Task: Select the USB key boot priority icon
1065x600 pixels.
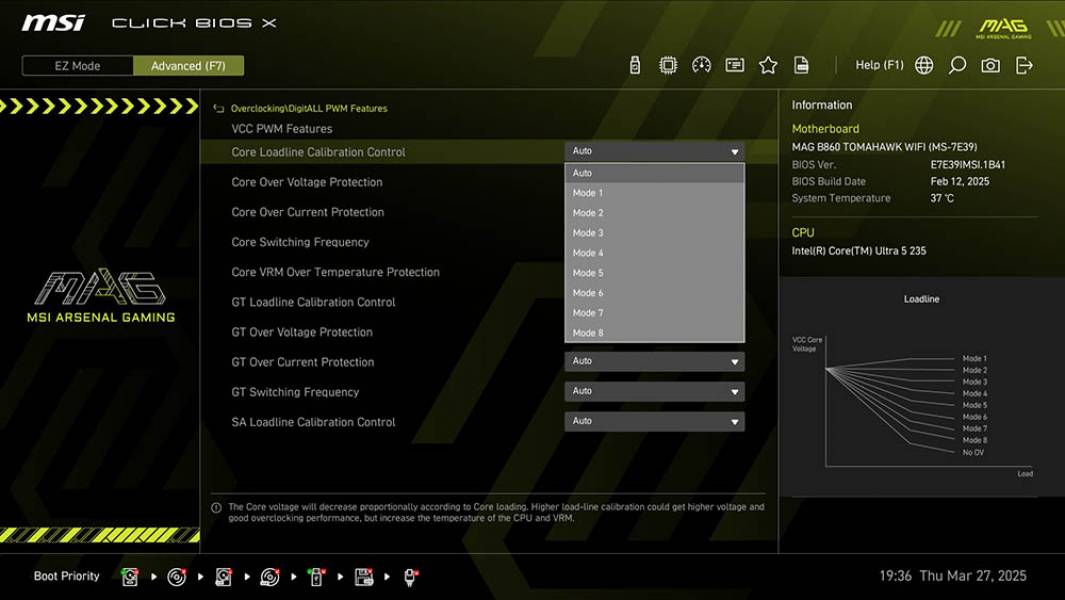Action: tap(316, 577)
